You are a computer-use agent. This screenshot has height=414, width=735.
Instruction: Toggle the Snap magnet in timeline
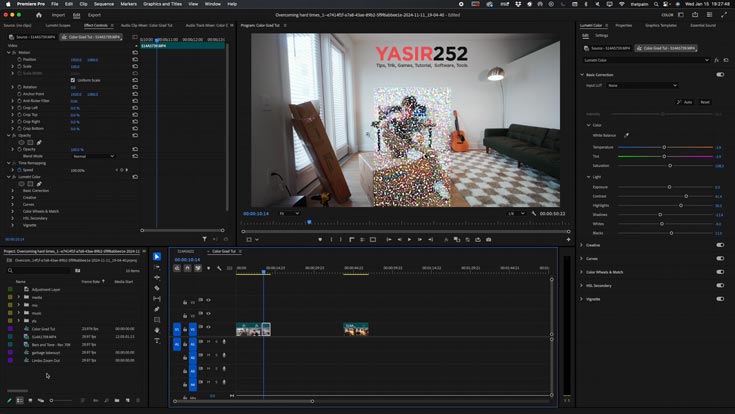[x=187, y=268]
